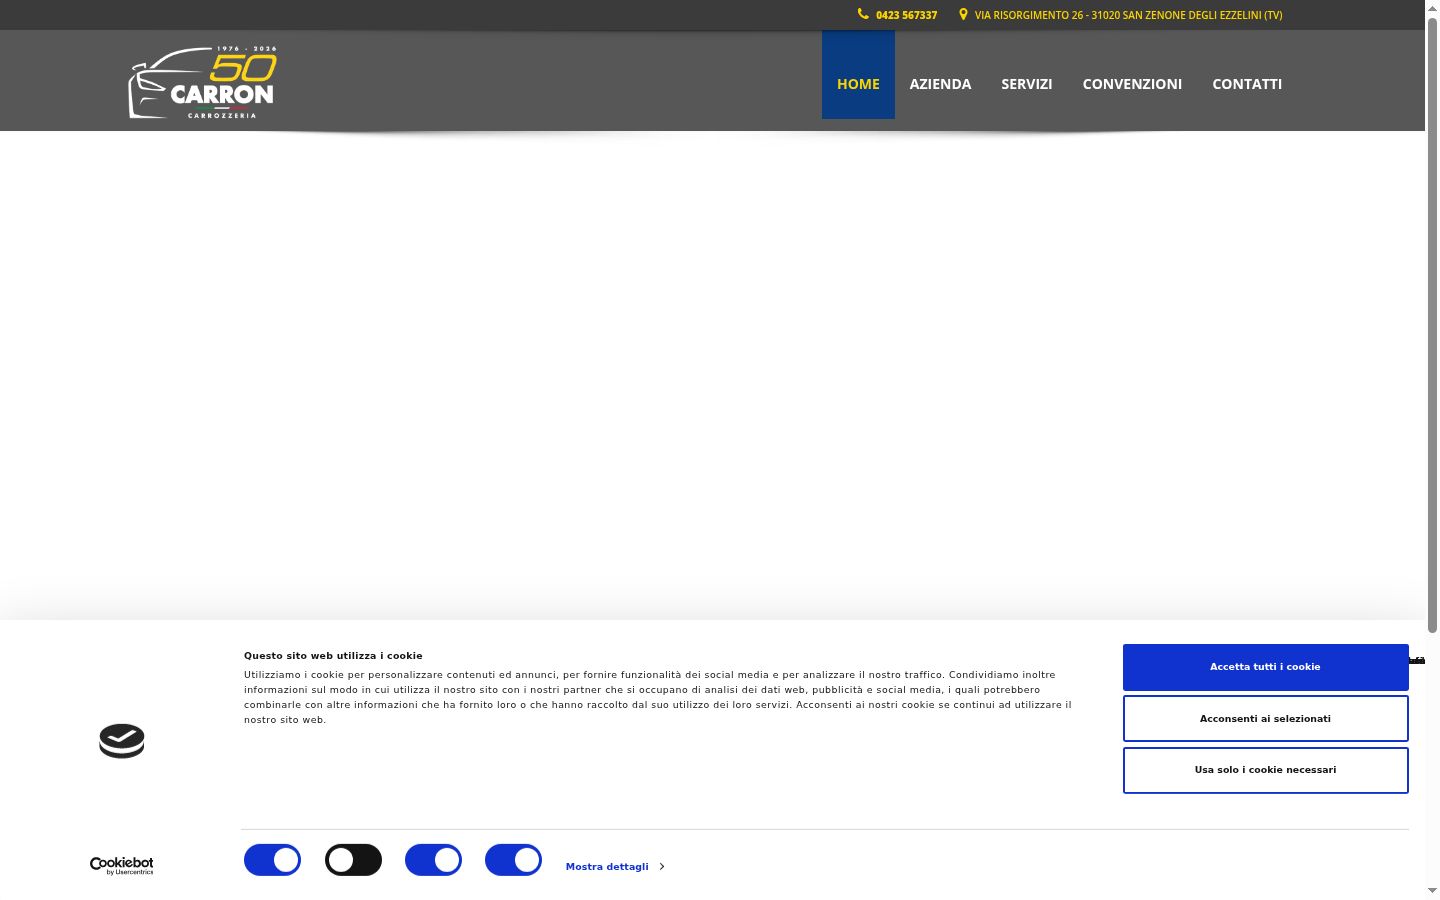This screenshot has width=1440, height=900.
Task: Click Acconsenti ai selezionati button
Action: (x=1265, y=719)
